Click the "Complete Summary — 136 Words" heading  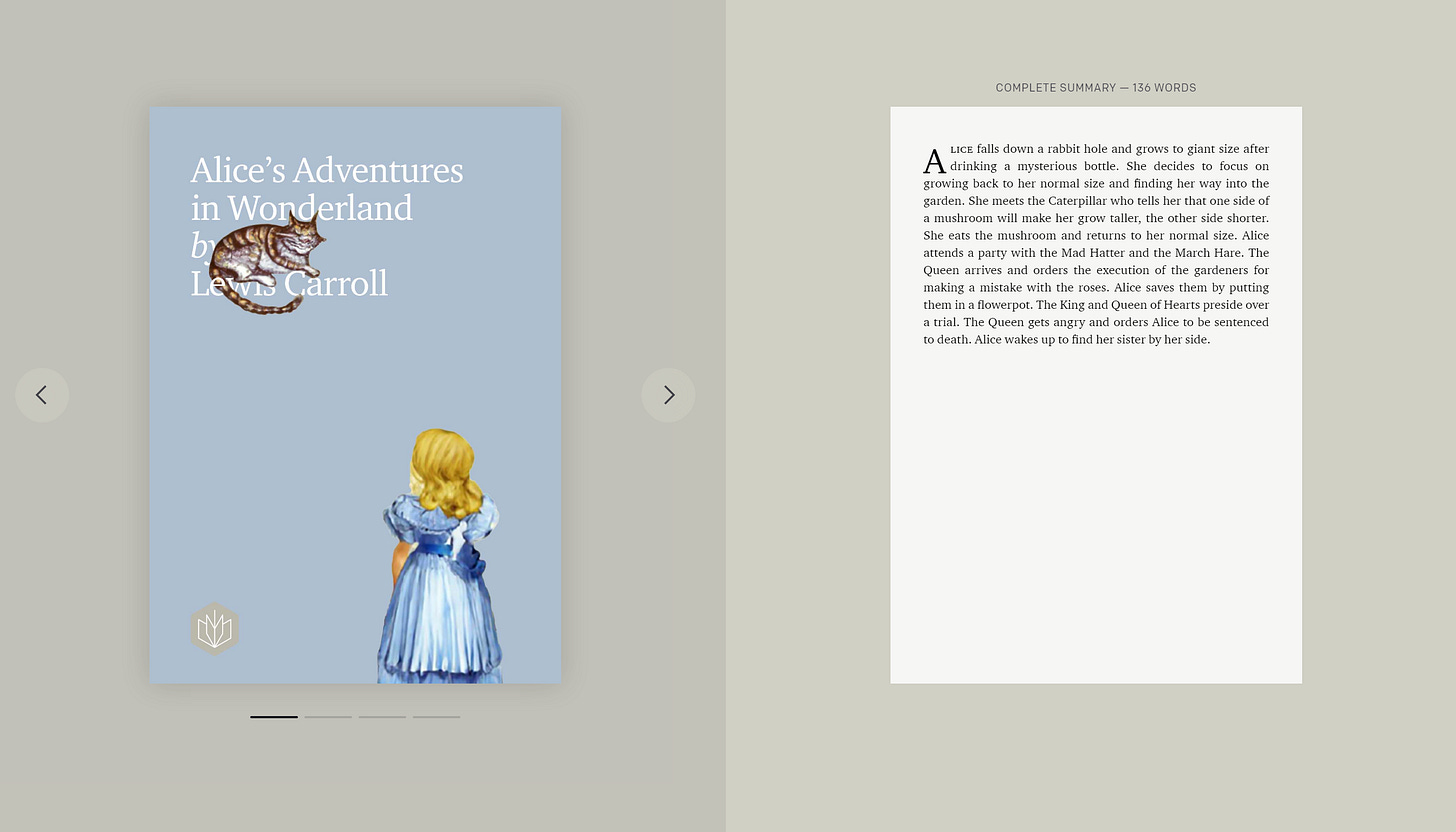(x=1096, y=88)
